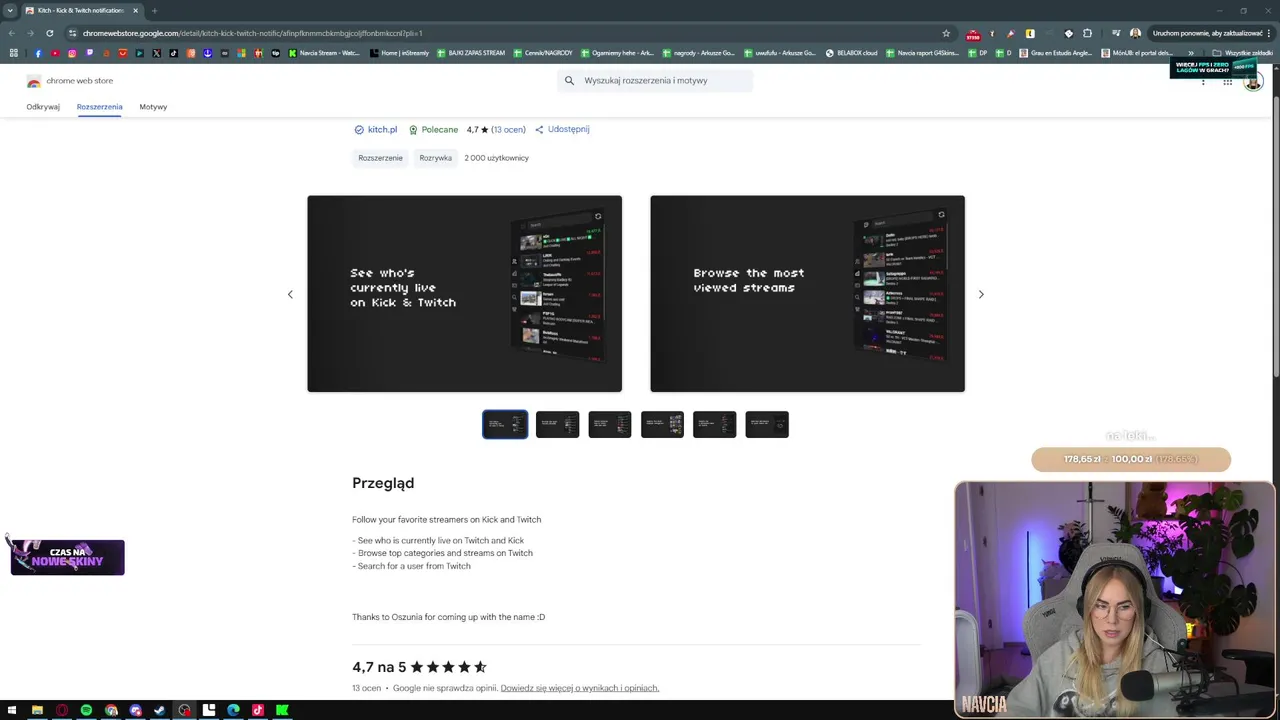Select the second screenshot thumbnail

pyautogui.click(x=557, y=424)
